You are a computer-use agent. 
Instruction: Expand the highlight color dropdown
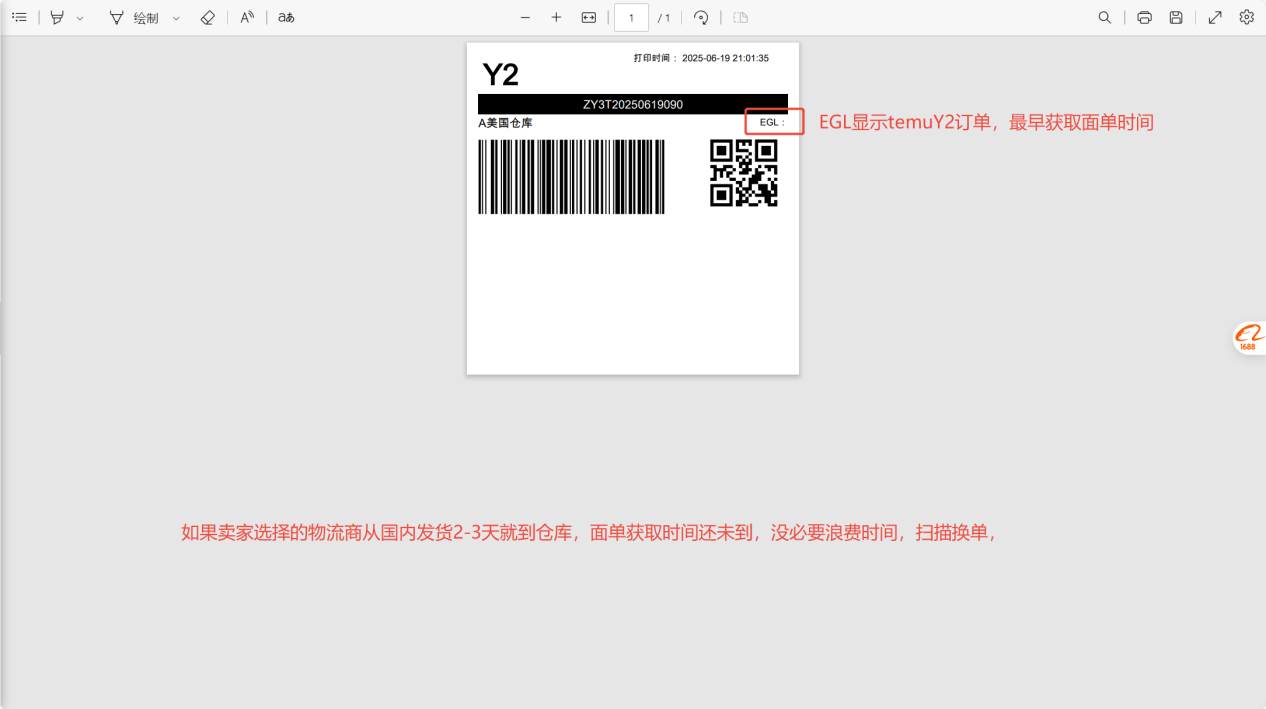[x=80, y=18]
